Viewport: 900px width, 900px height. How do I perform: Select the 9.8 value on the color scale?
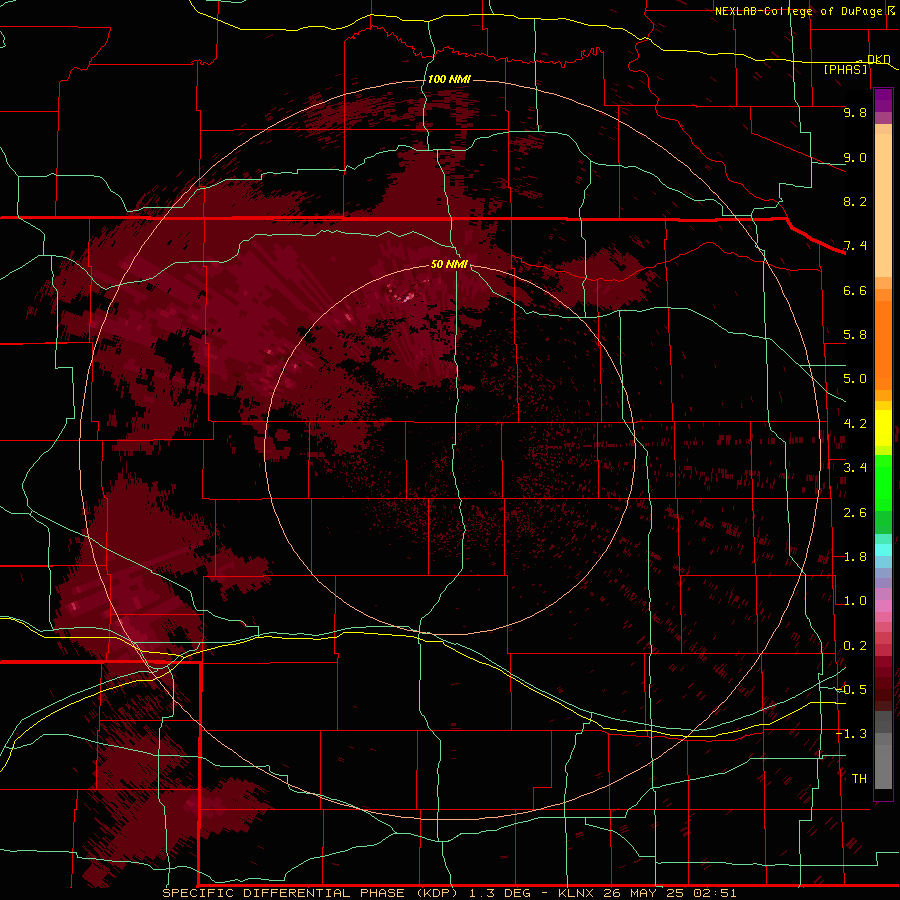click(x=855, y=112)
